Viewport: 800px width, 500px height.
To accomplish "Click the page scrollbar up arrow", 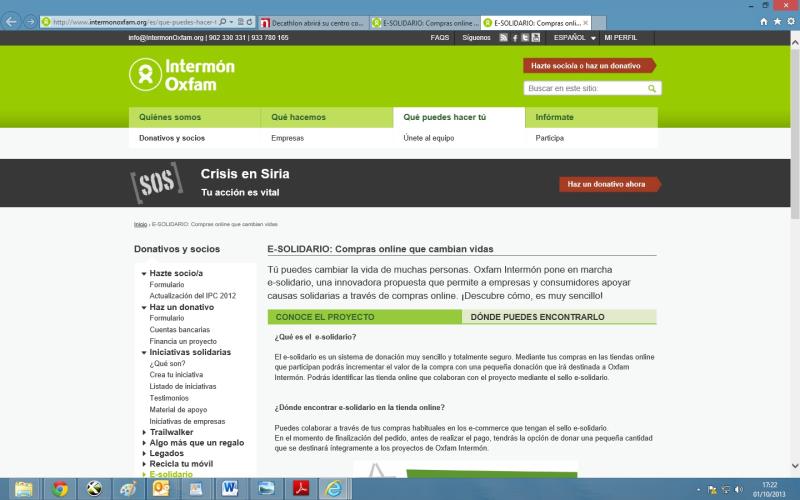I will (x=795, y=43).
